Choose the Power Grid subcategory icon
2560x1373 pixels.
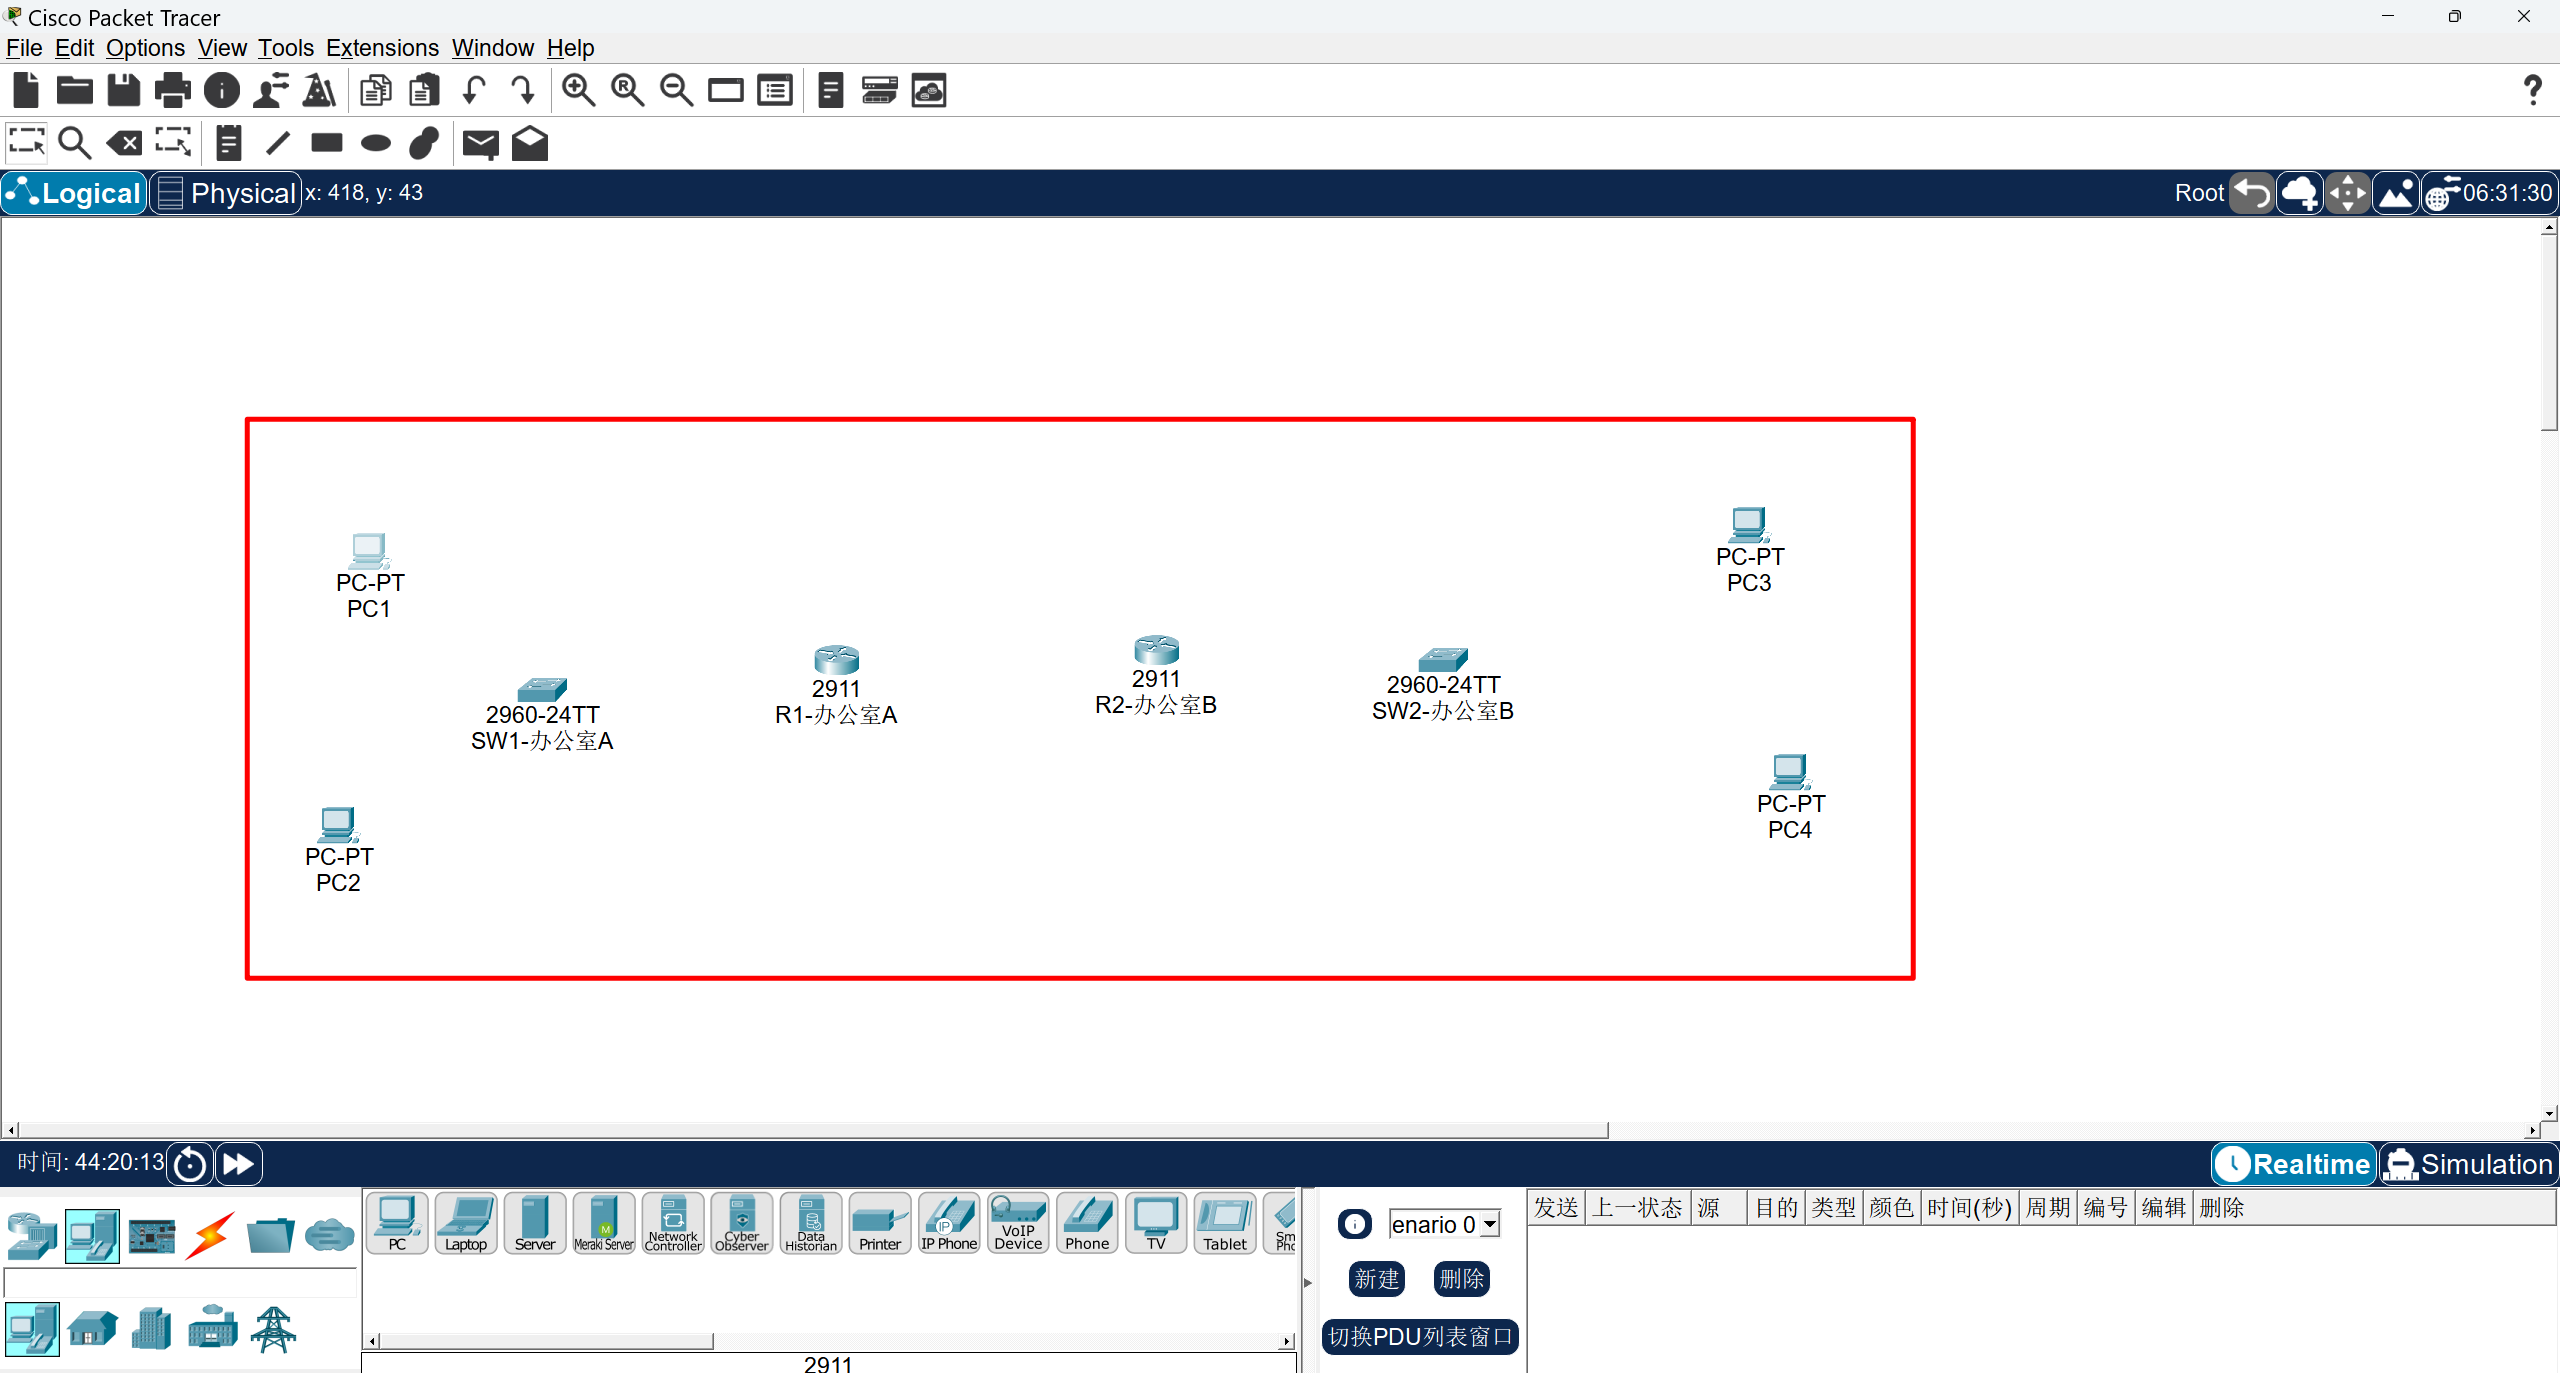(x=273, y=1330)
